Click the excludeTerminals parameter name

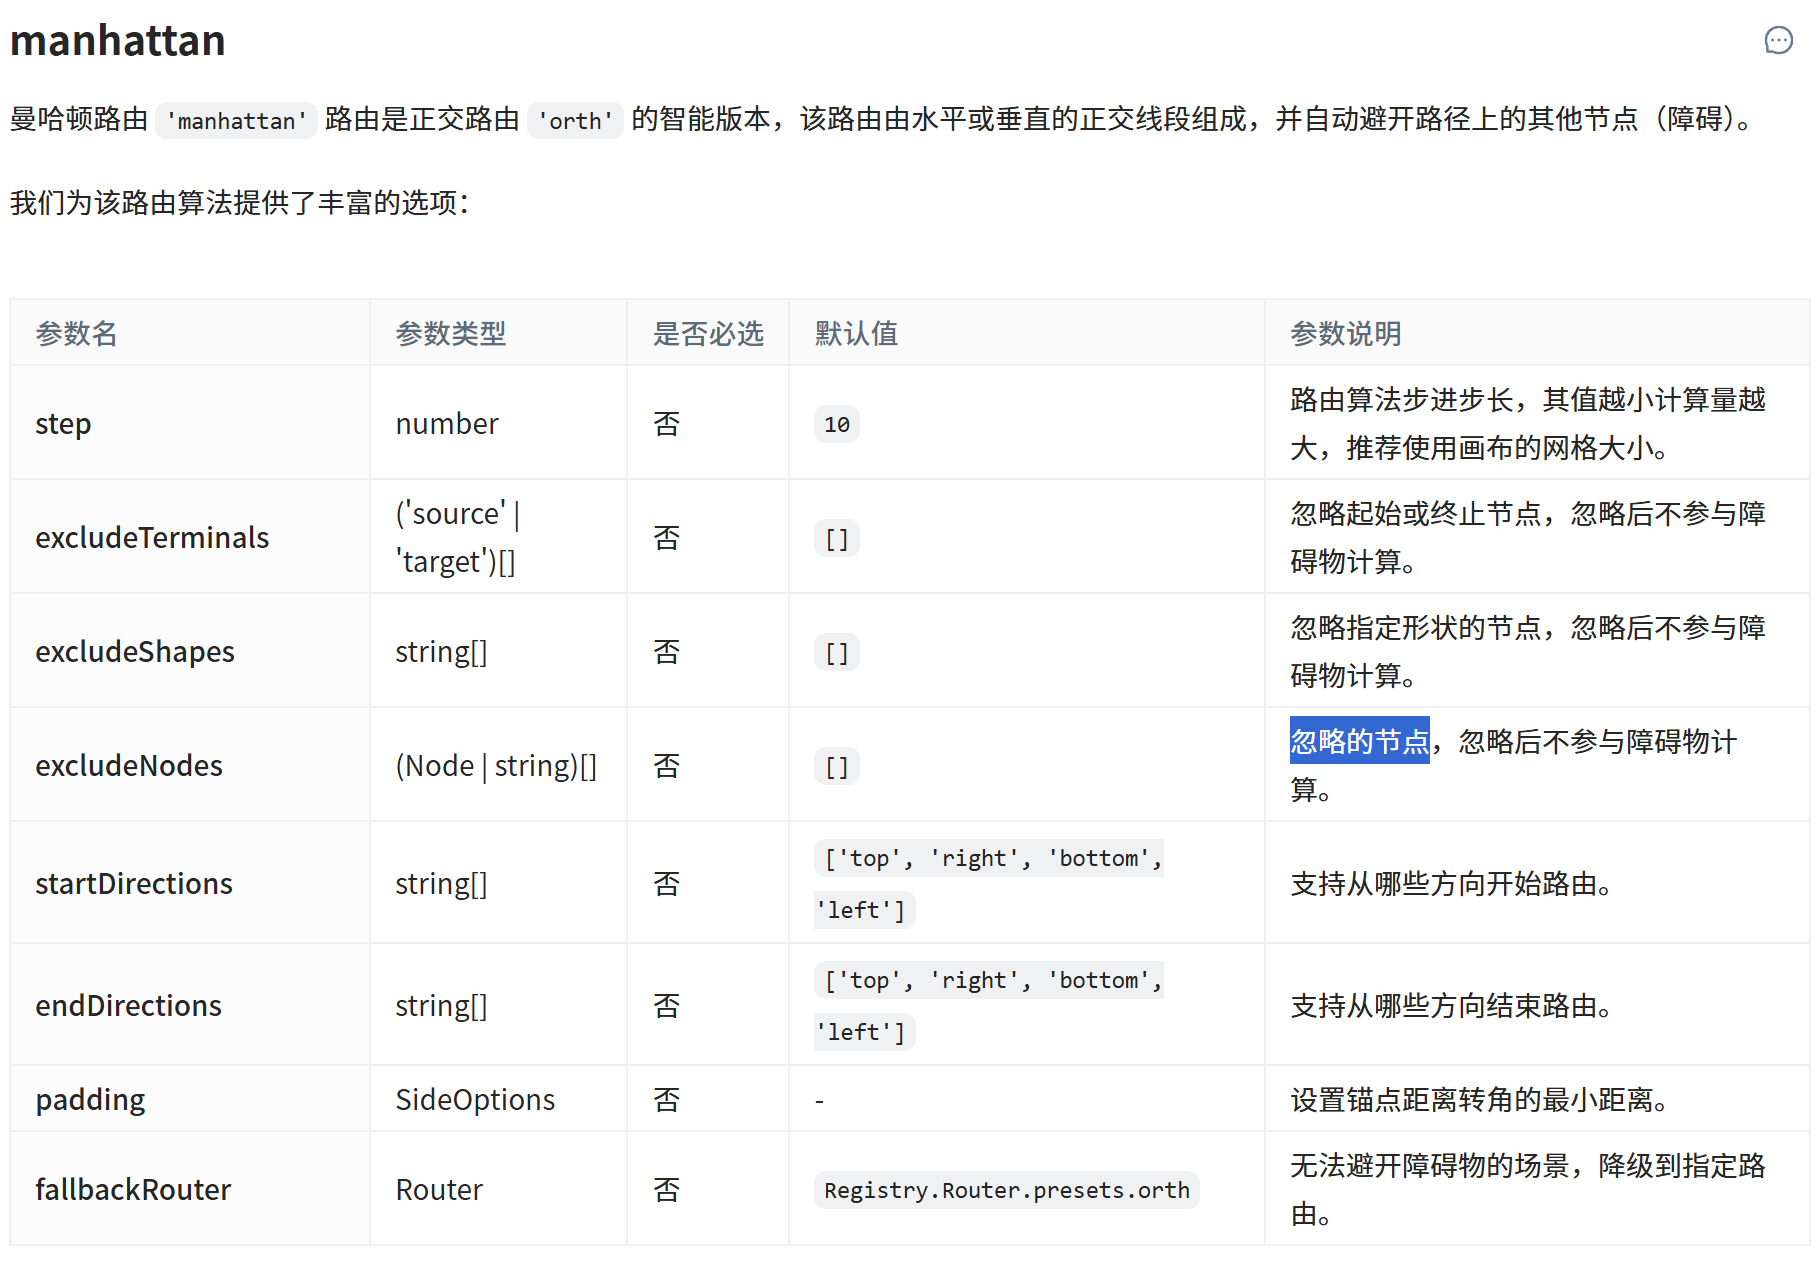click(x=152, y=538)
